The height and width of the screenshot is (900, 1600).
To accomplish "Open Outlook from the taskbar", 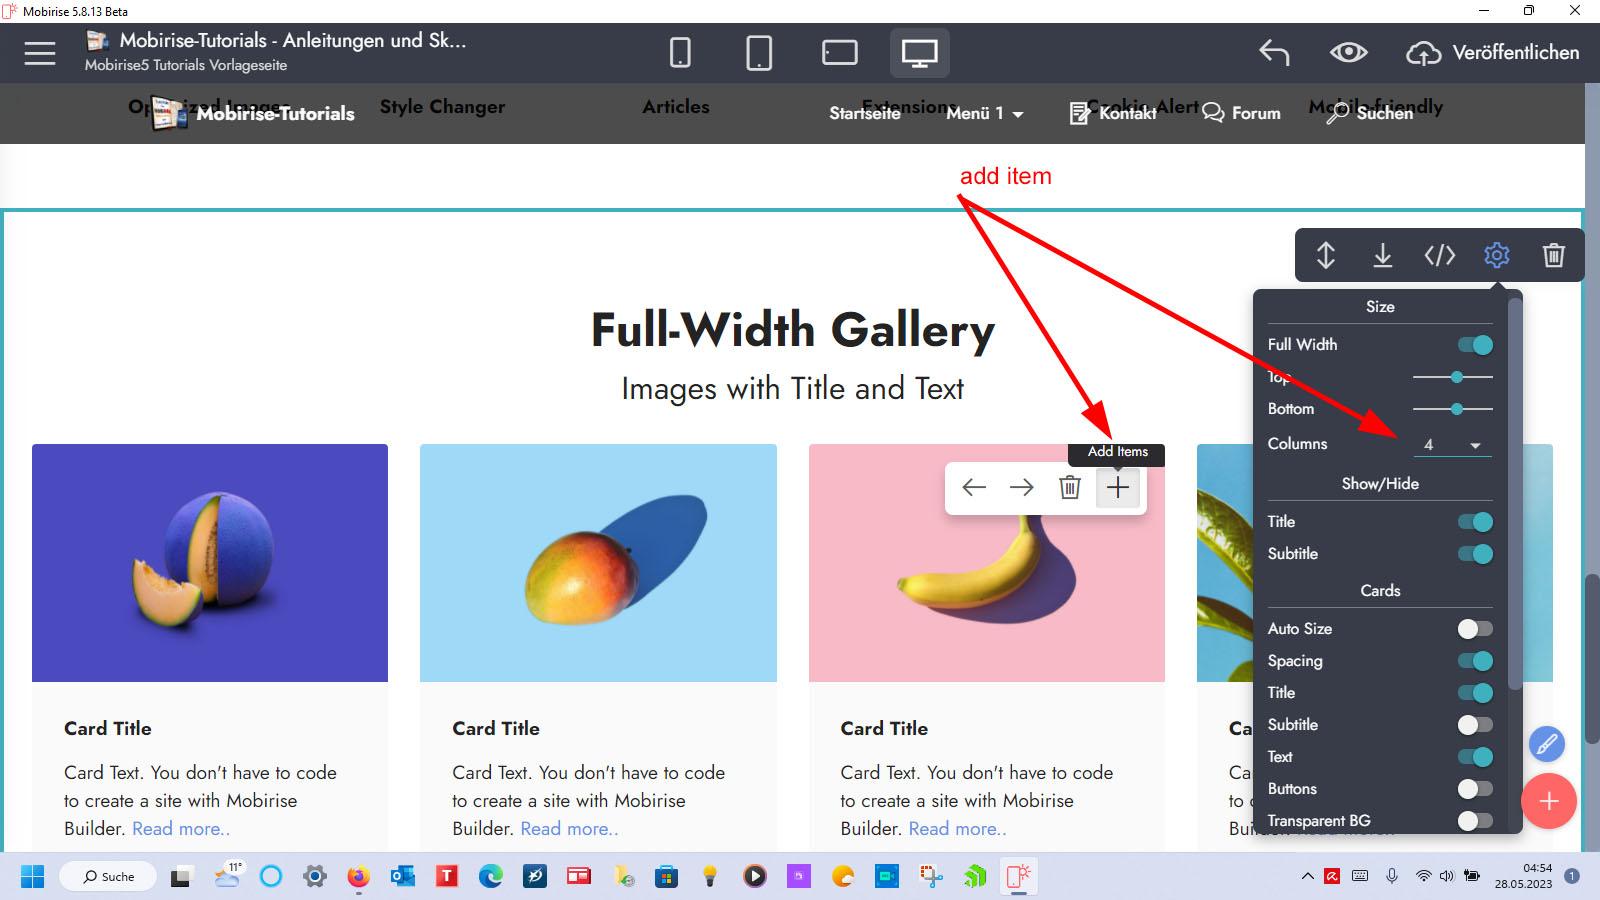I will 402,877.
